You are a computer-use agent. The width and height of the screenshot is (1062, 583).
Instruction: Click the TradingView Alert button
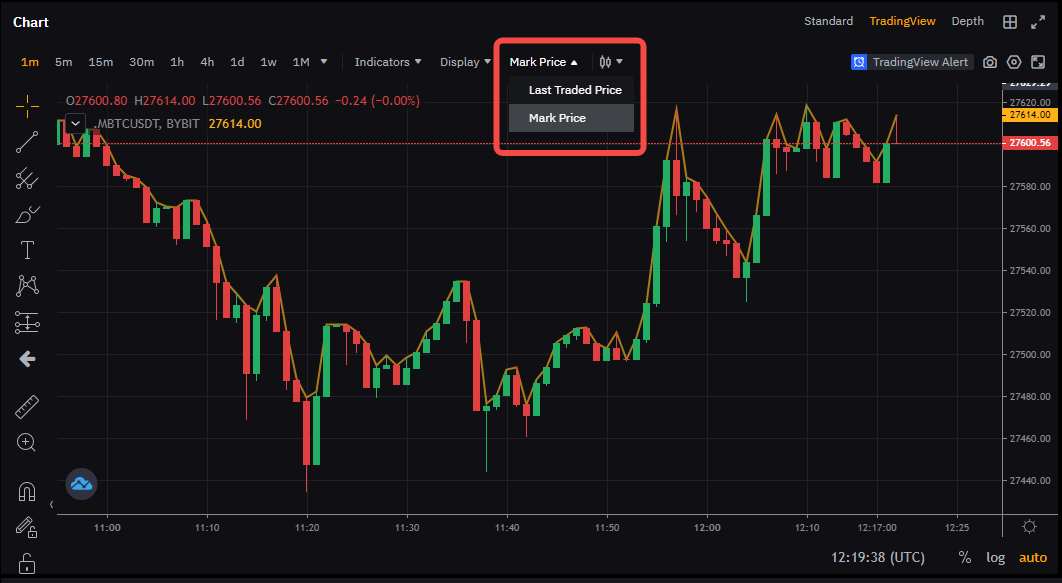[x=911, y=62]
